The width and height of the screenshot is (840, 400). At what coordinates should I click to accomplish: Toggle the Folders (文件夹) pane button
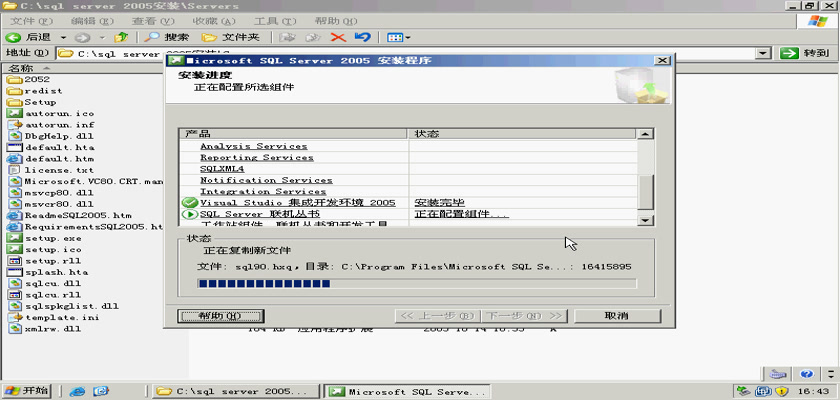pyautogui.click(x=231, y=37)
